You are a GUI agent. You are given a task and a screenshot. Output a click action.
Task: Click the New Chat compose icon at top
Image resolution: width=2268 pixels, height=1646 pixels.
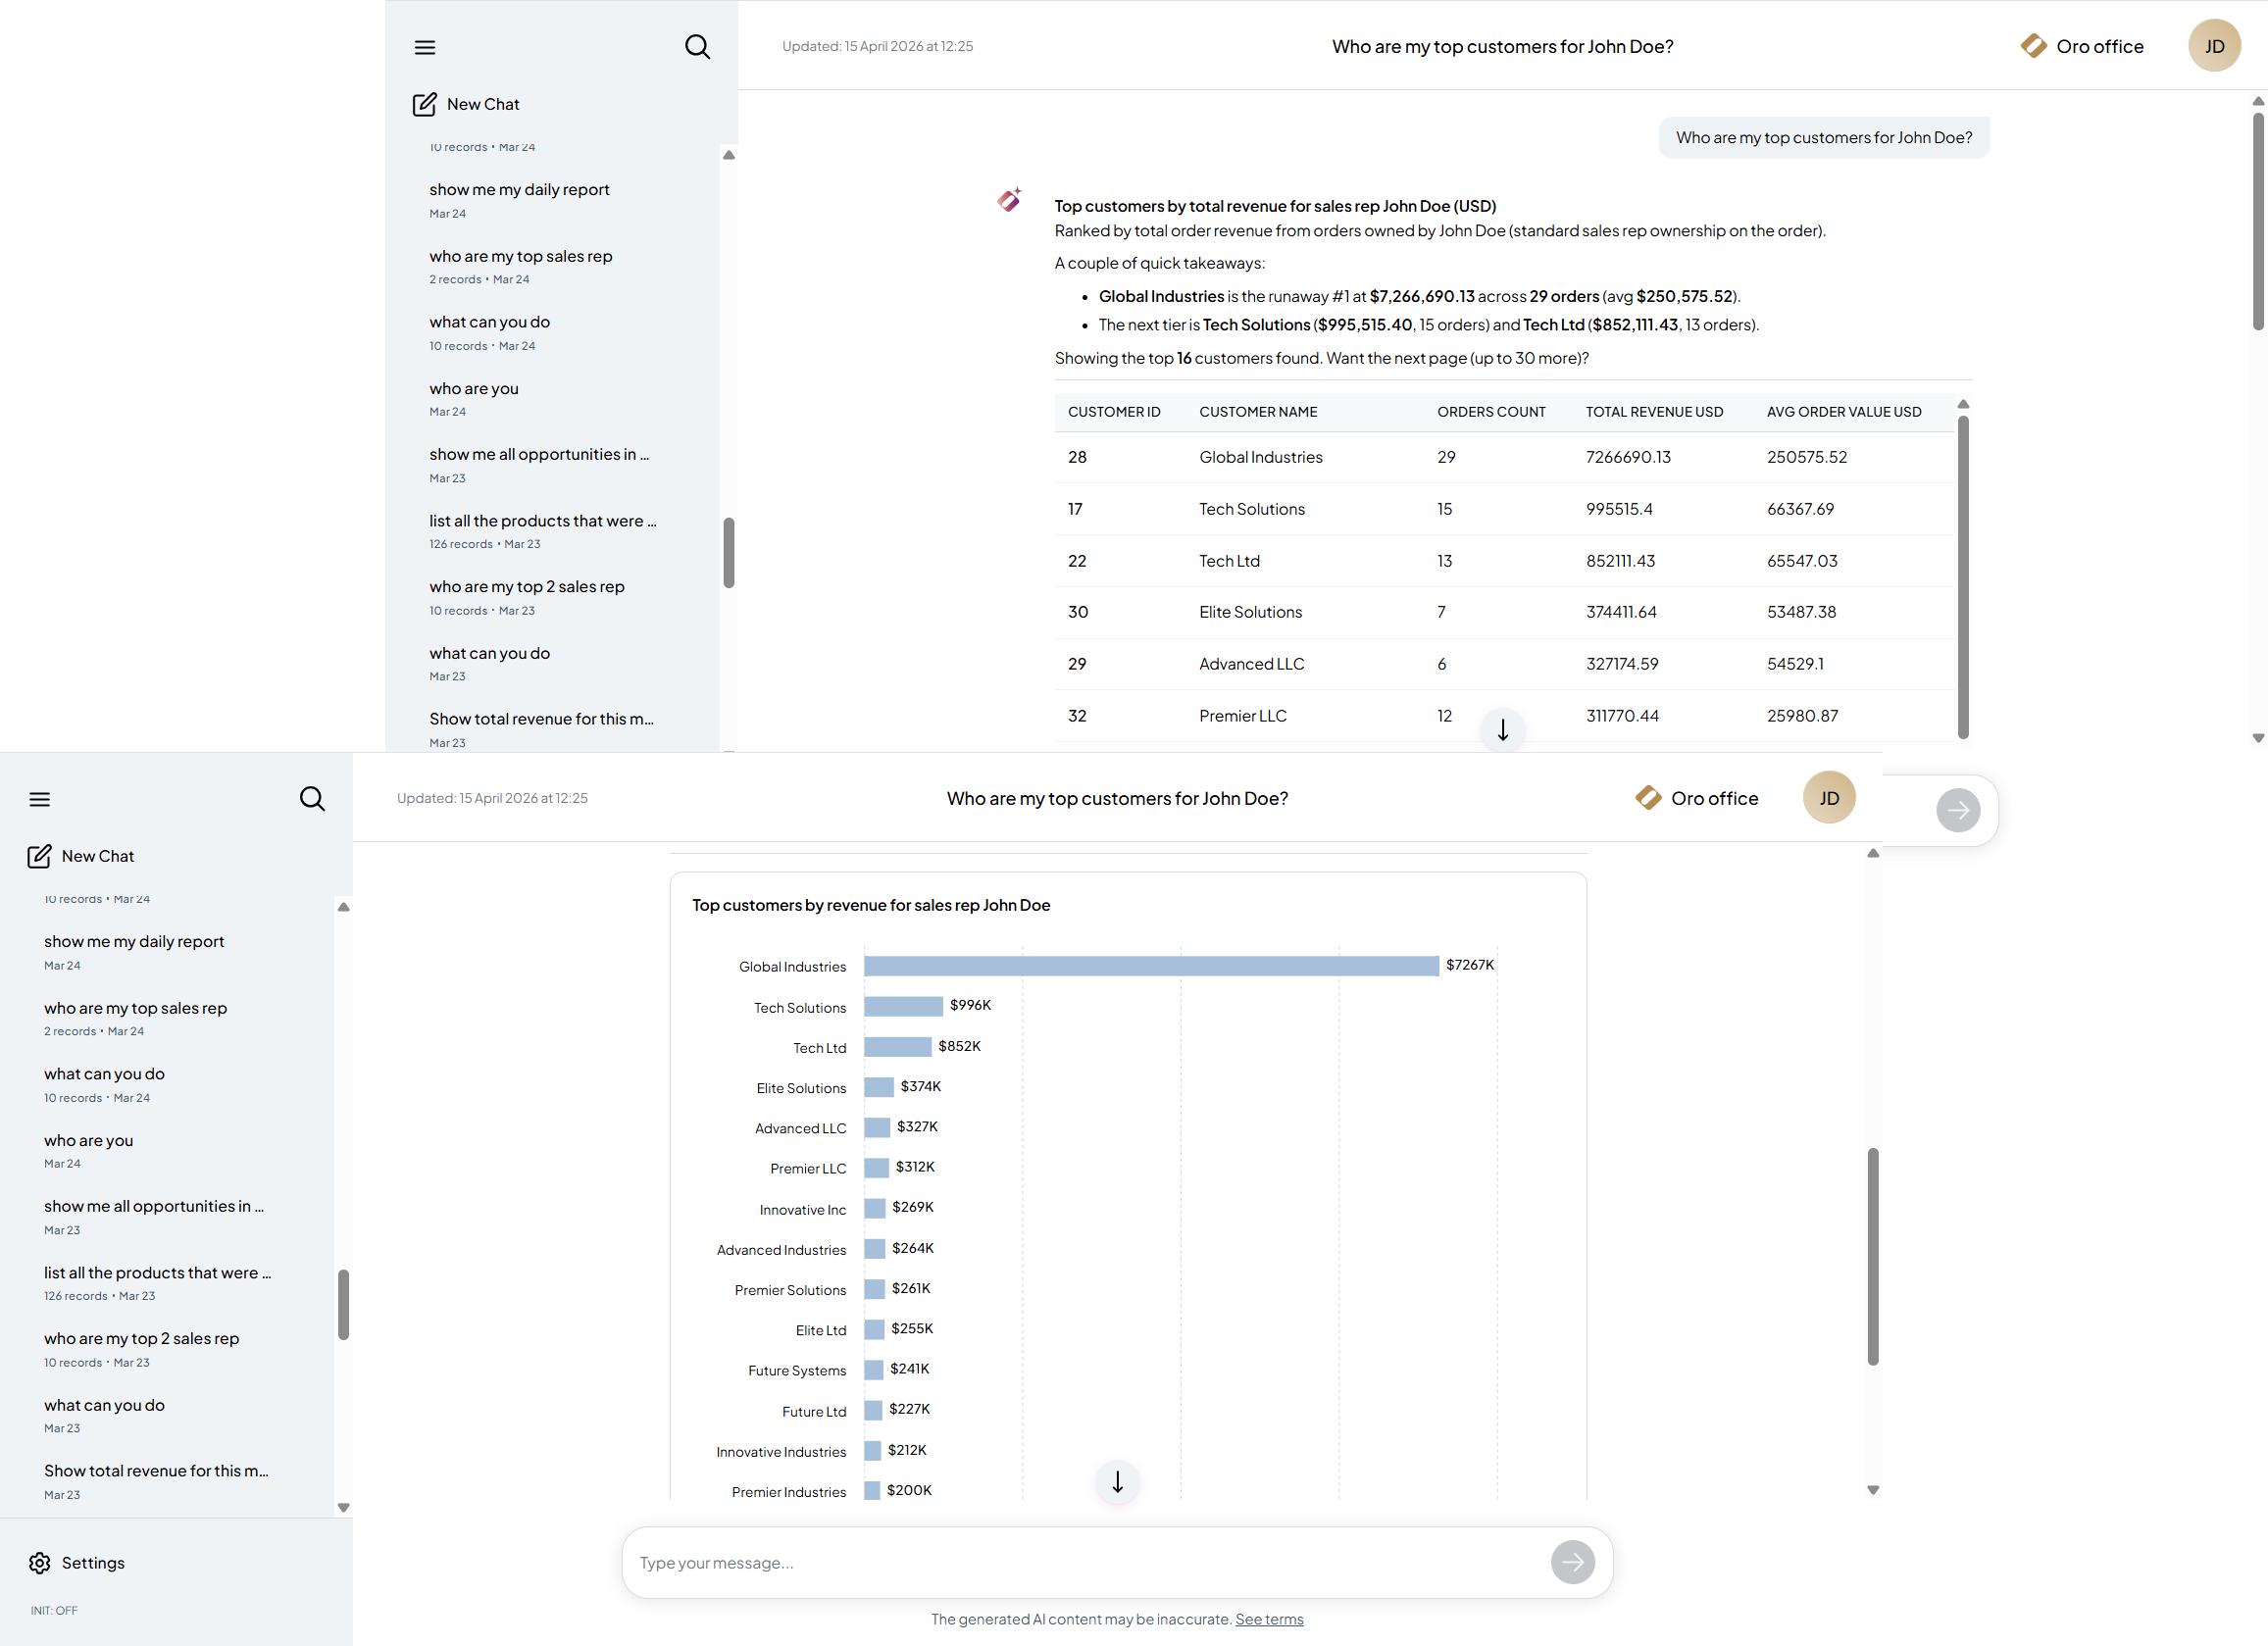(x=424, y=104)
